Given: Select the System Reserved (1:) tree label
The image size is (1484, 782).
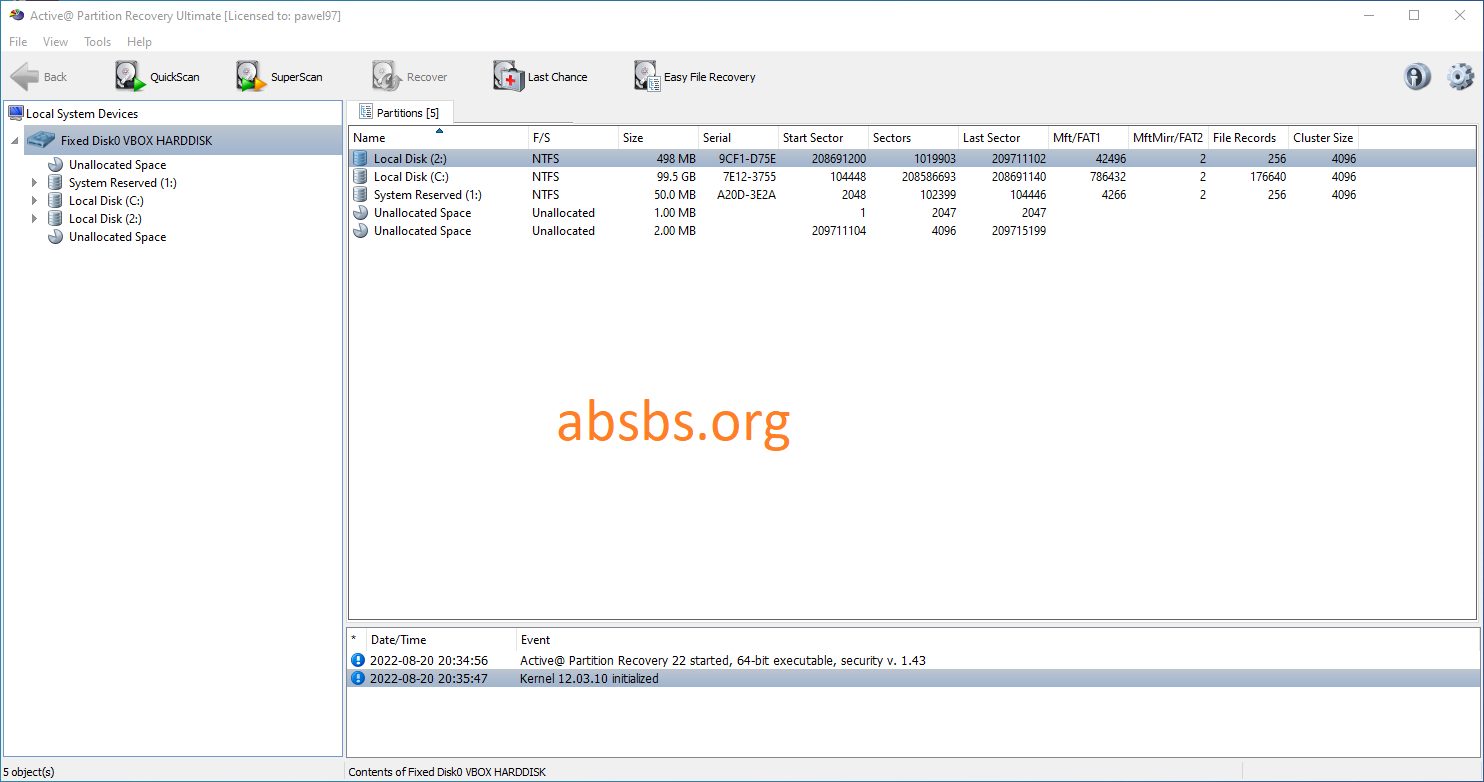Looking at the screenshot, I should pyautogui.click(x=123, y=183).
